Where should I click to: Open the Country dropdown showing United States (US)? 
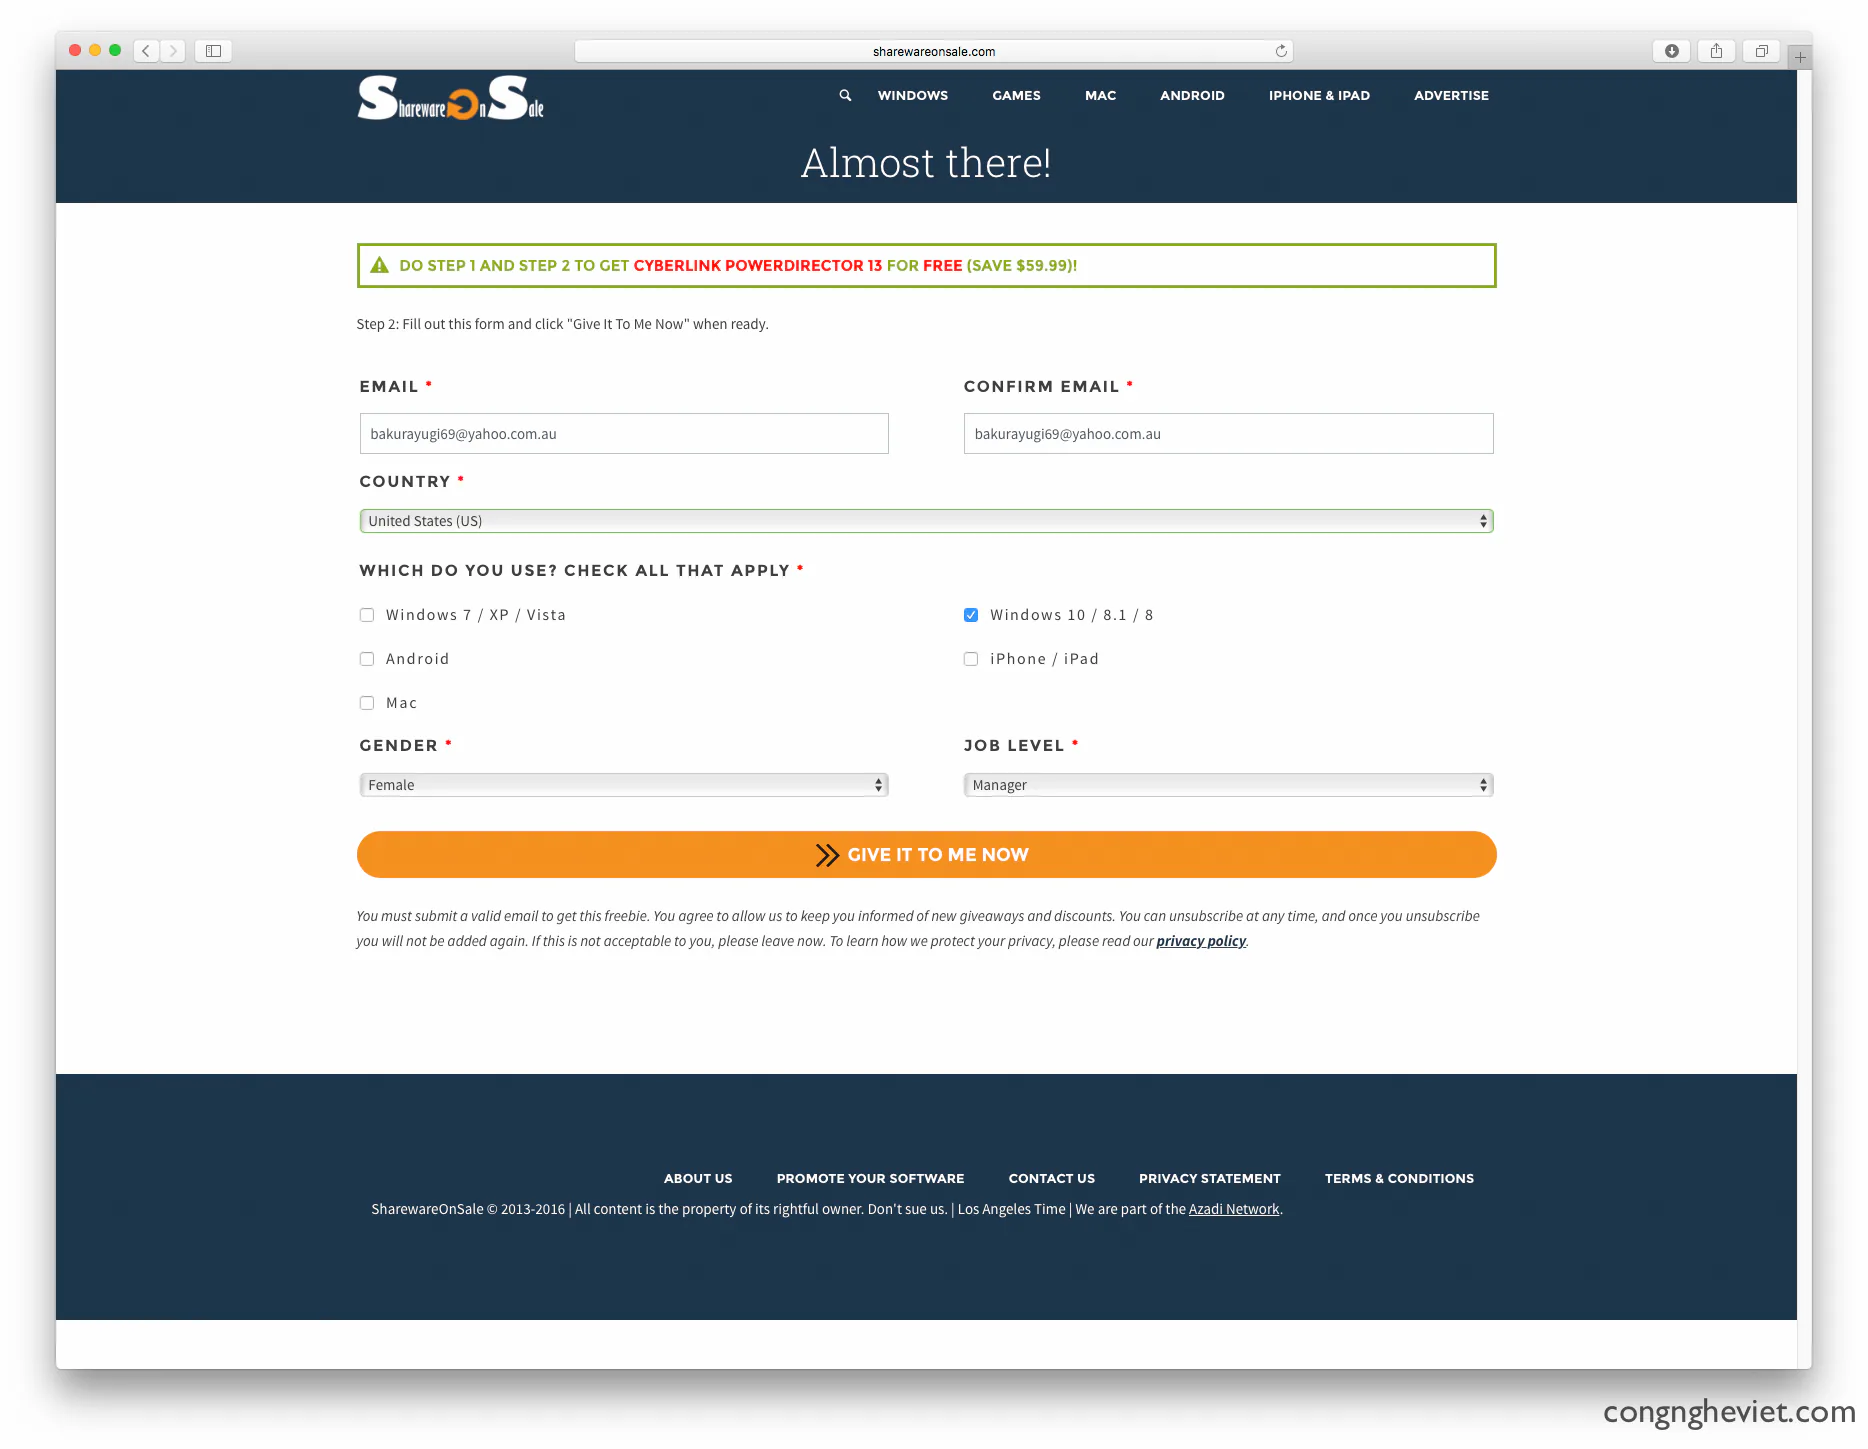click(x=926, y=521)
